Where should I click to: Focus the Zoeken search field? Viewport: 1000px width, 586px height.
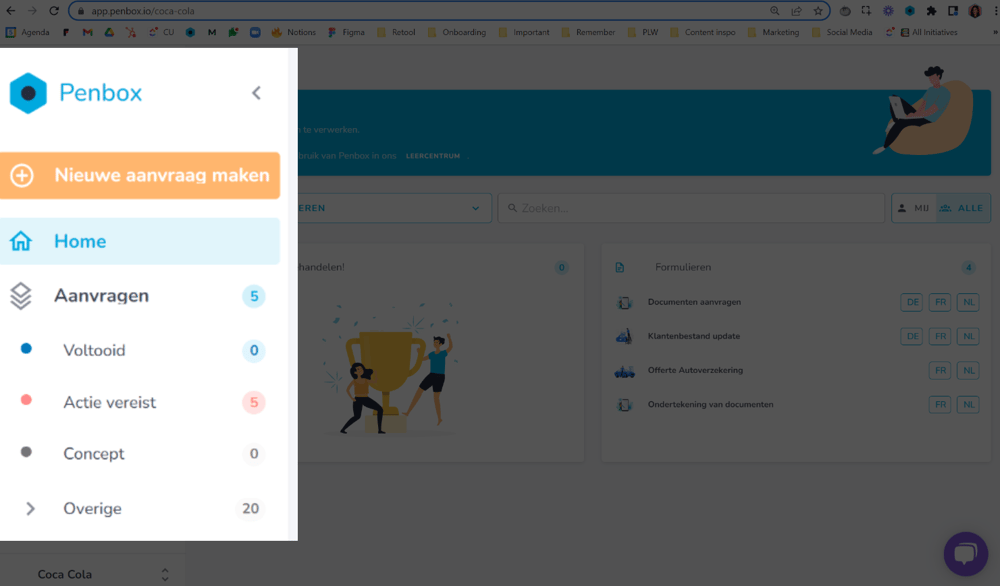point(691,208)
